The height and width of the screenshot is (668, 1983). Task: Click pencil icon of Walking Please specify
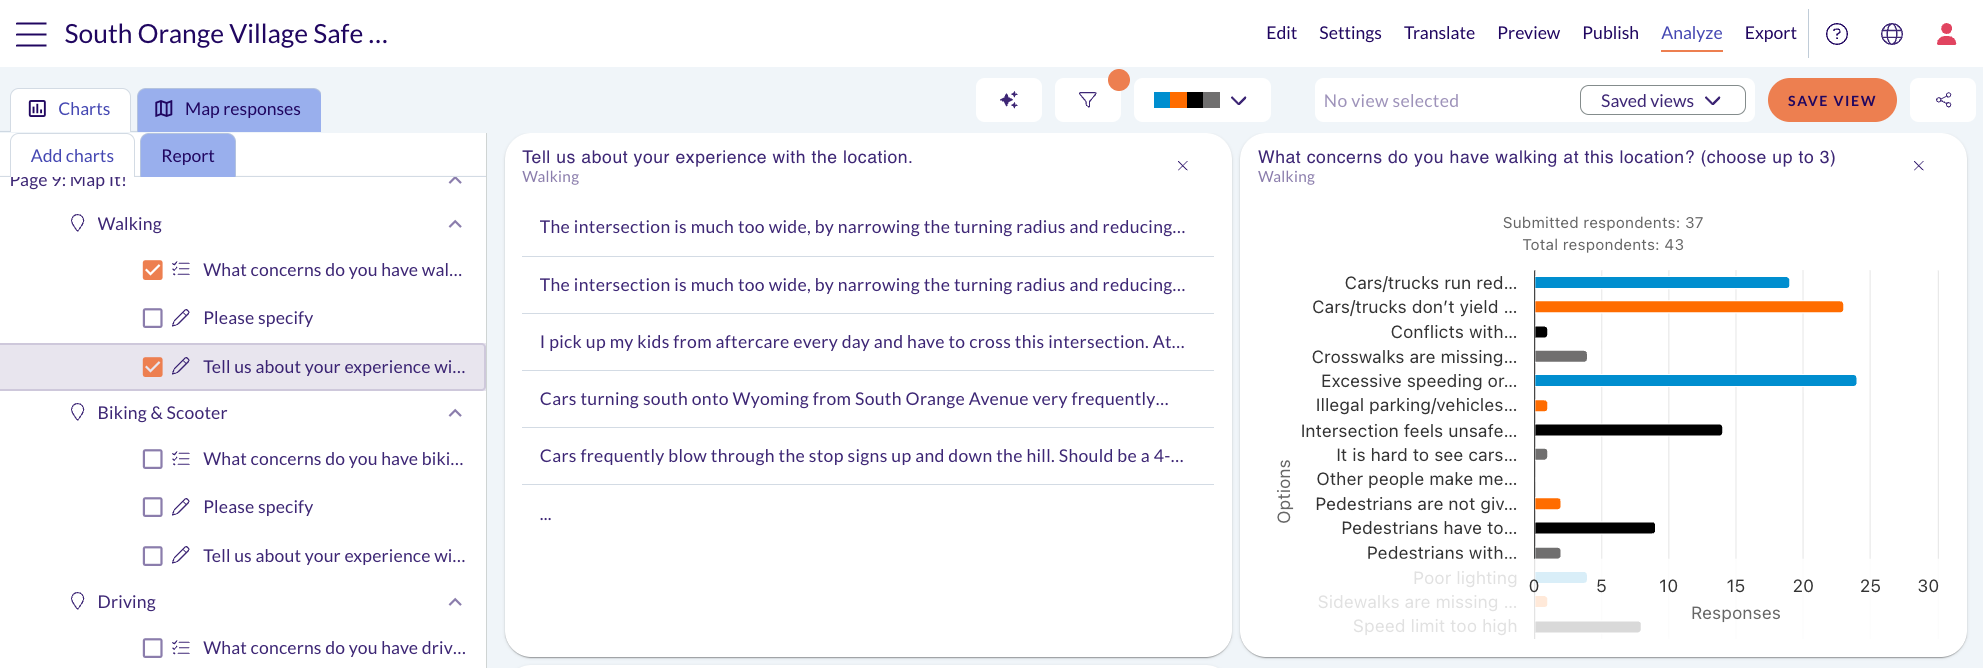pyautogui.click(x=181, y=318)
